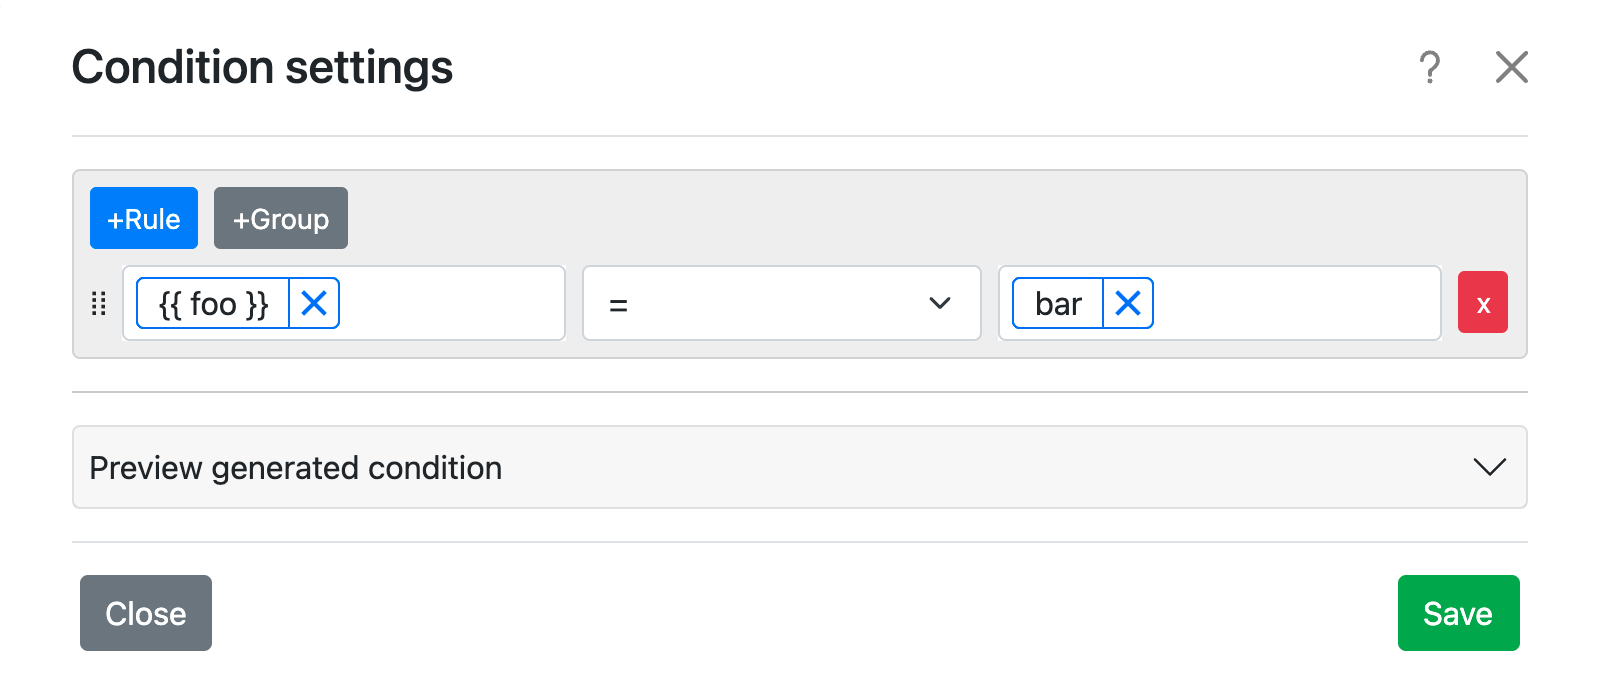The height and width of the screenshot is (682, 1599).
Task: Delete the rule with red x button
Action: pos(1482,303)
